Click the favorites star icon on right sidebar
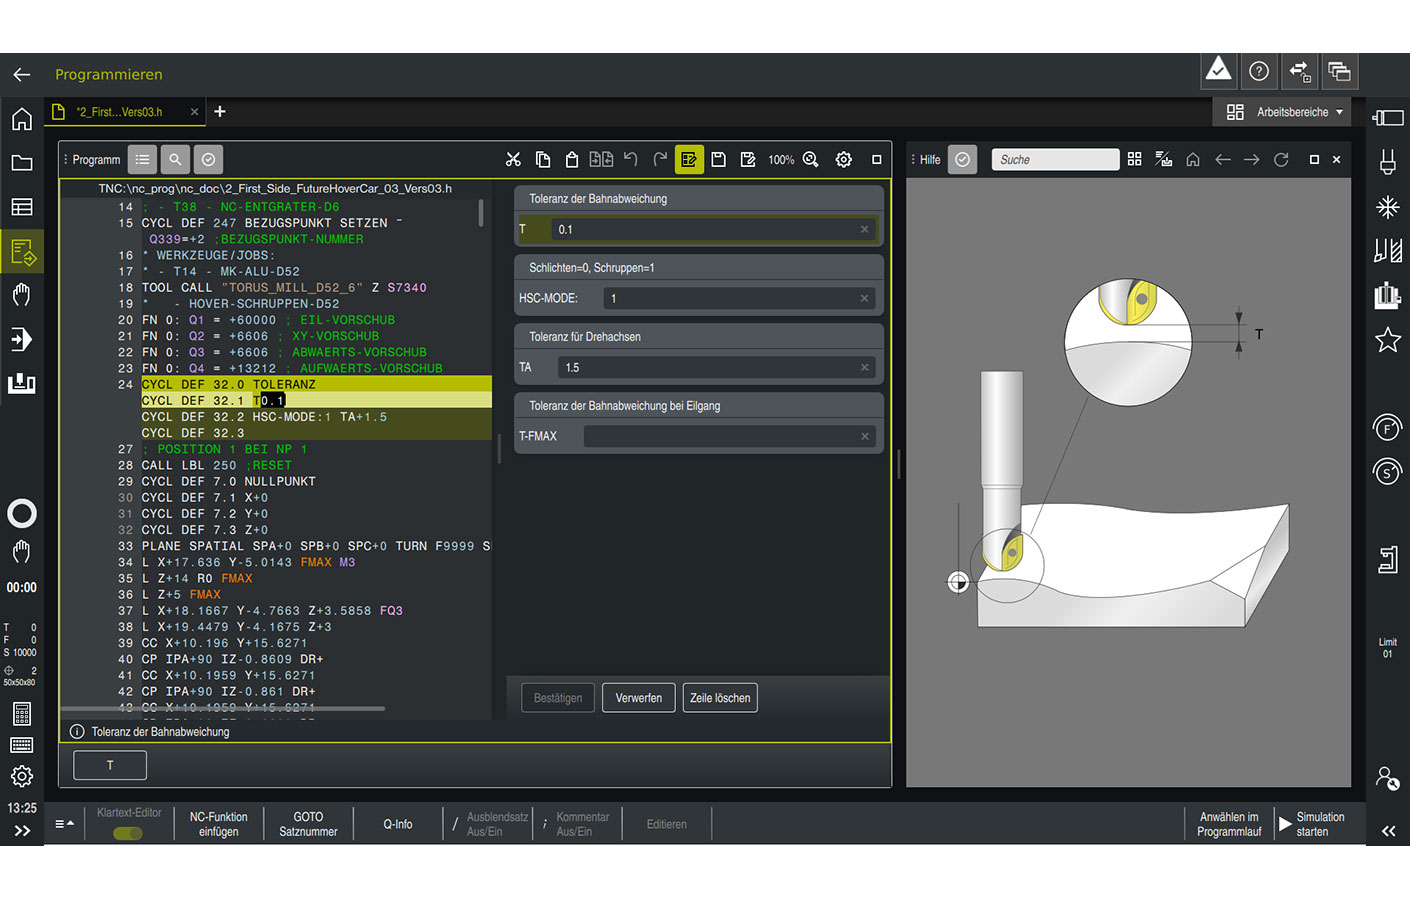 pyautogui.click(x=1388, y=340)
